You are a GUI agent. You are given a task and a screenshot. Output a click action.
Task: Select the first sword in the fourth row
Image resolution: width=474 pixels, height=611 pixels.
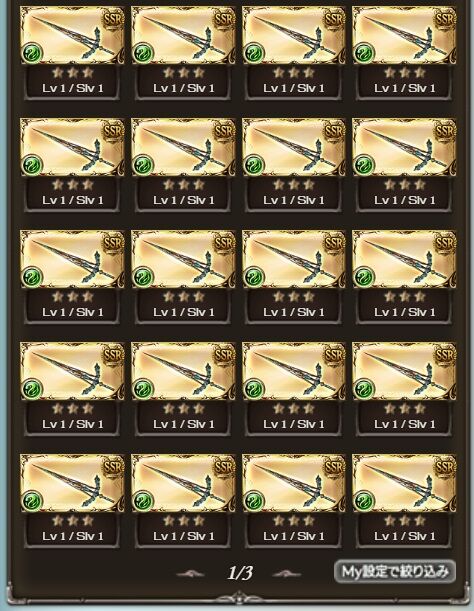point(73,371)
